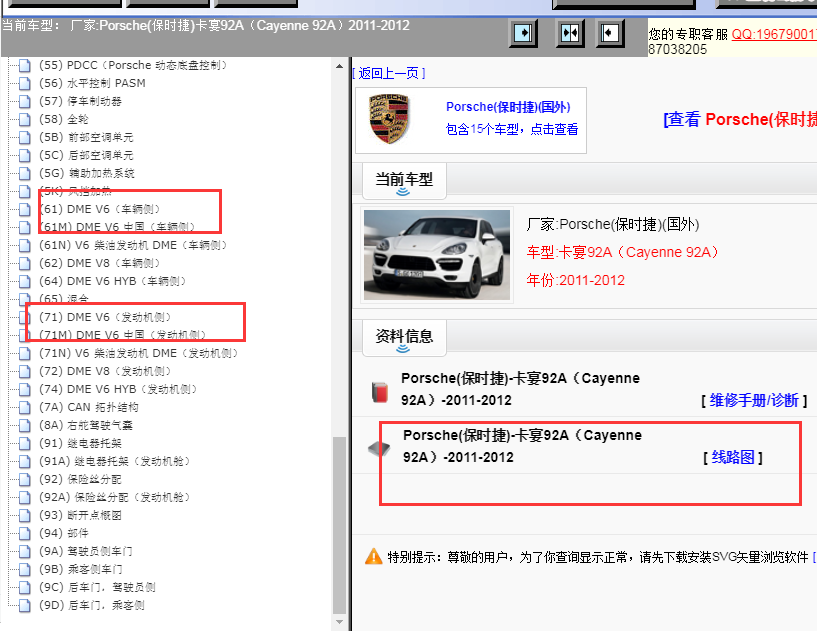Open tree item (7A) CAN 拓扑结构
Viewport: 817px width, 631px height.
(89, 407)
